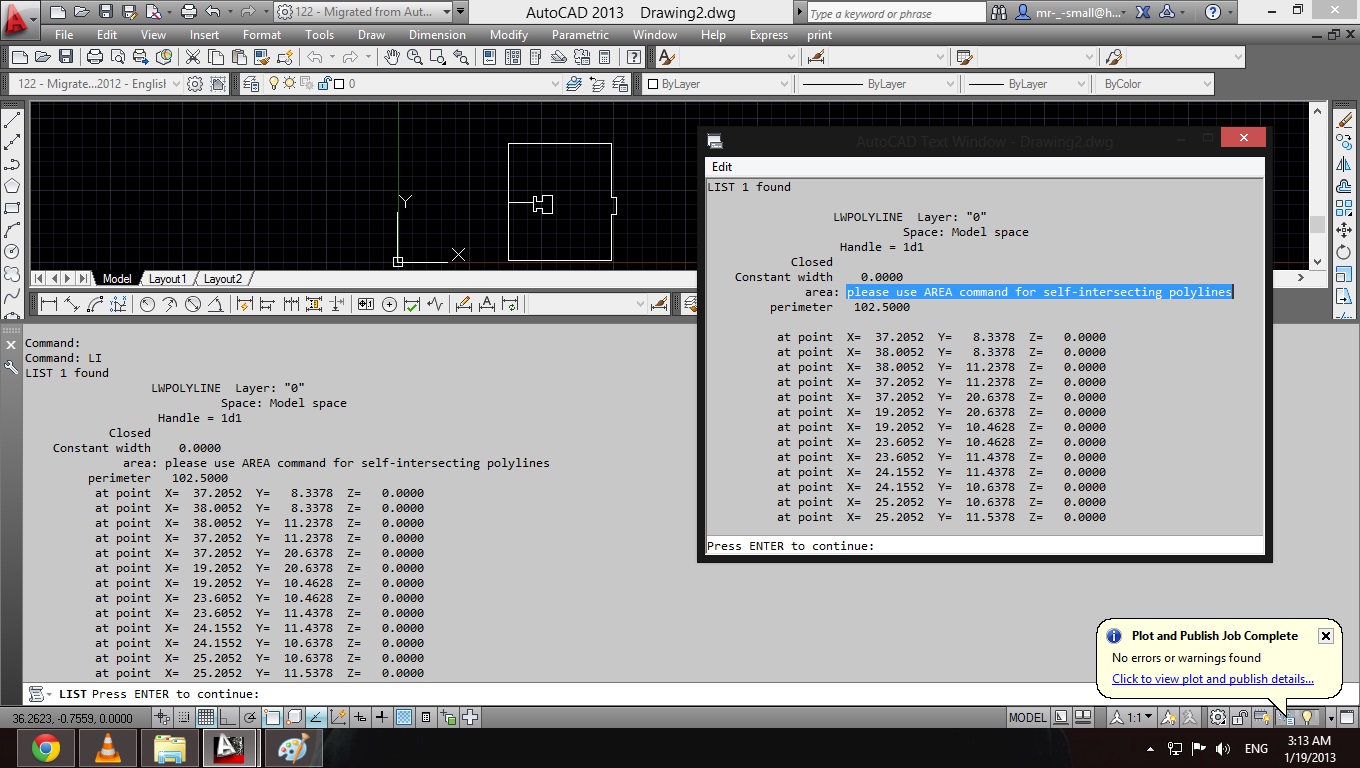
Task: Click the command line input field
Action: [690, 694]
